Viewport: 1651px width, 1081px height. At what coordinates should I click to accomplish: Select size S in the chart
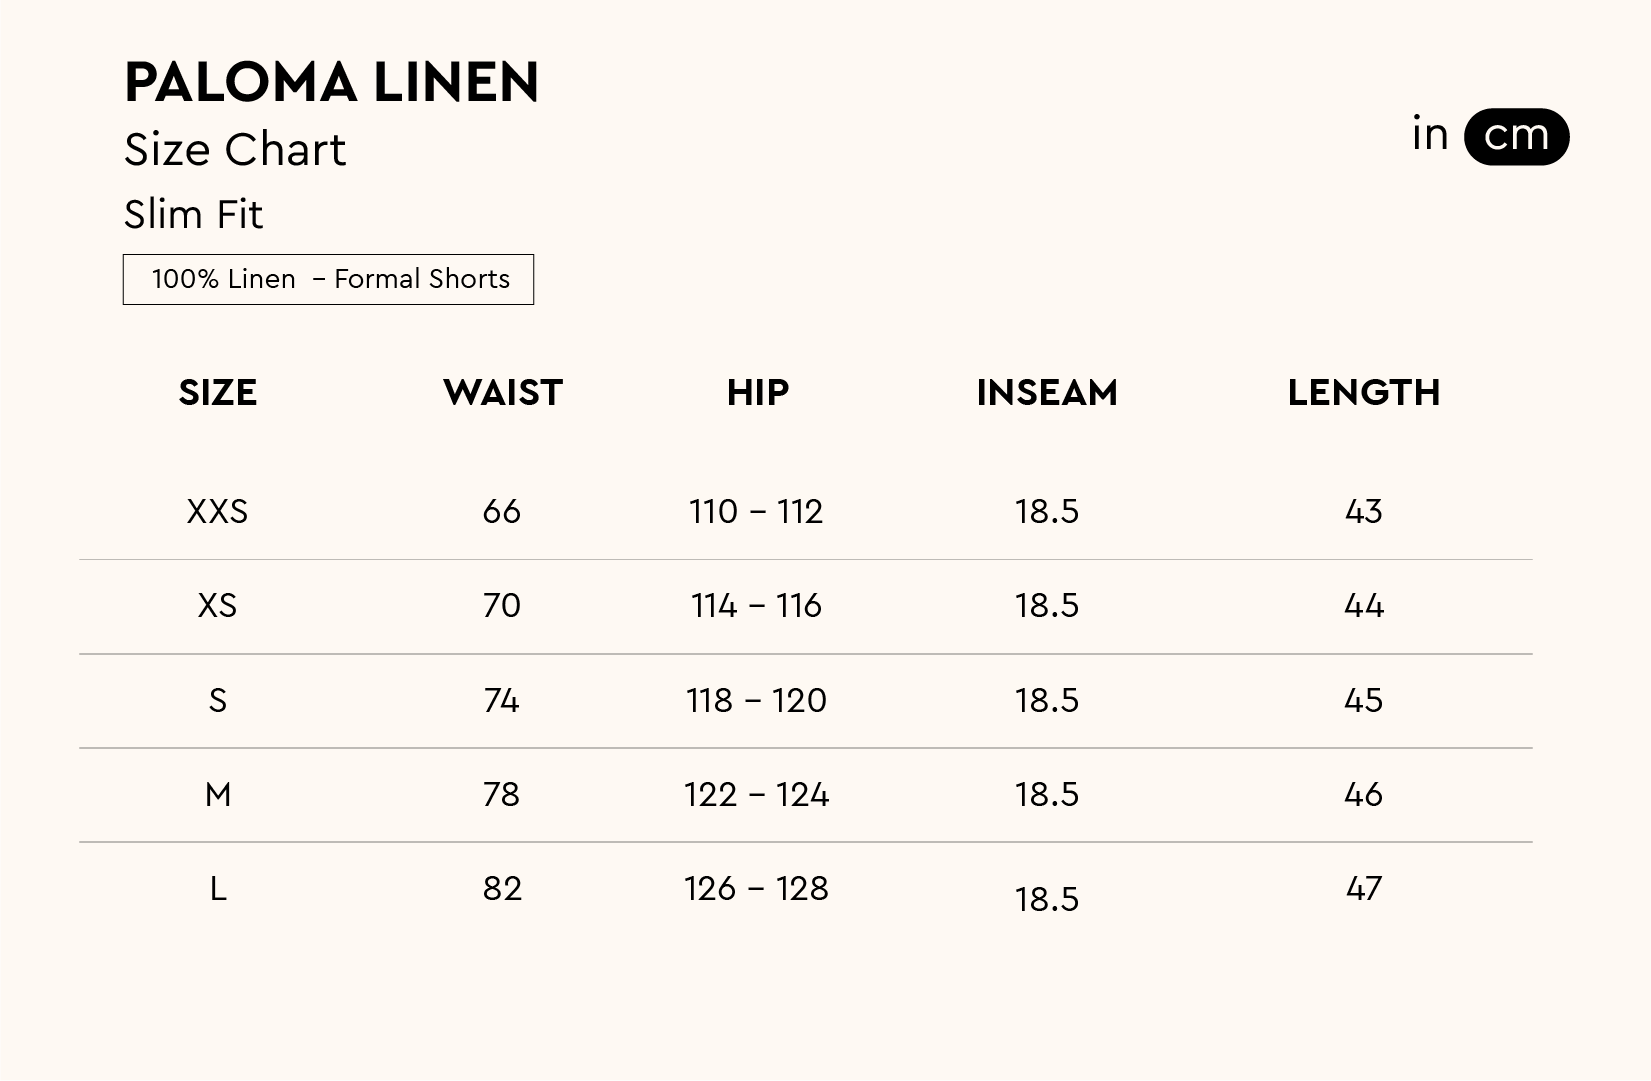(217, 700)
